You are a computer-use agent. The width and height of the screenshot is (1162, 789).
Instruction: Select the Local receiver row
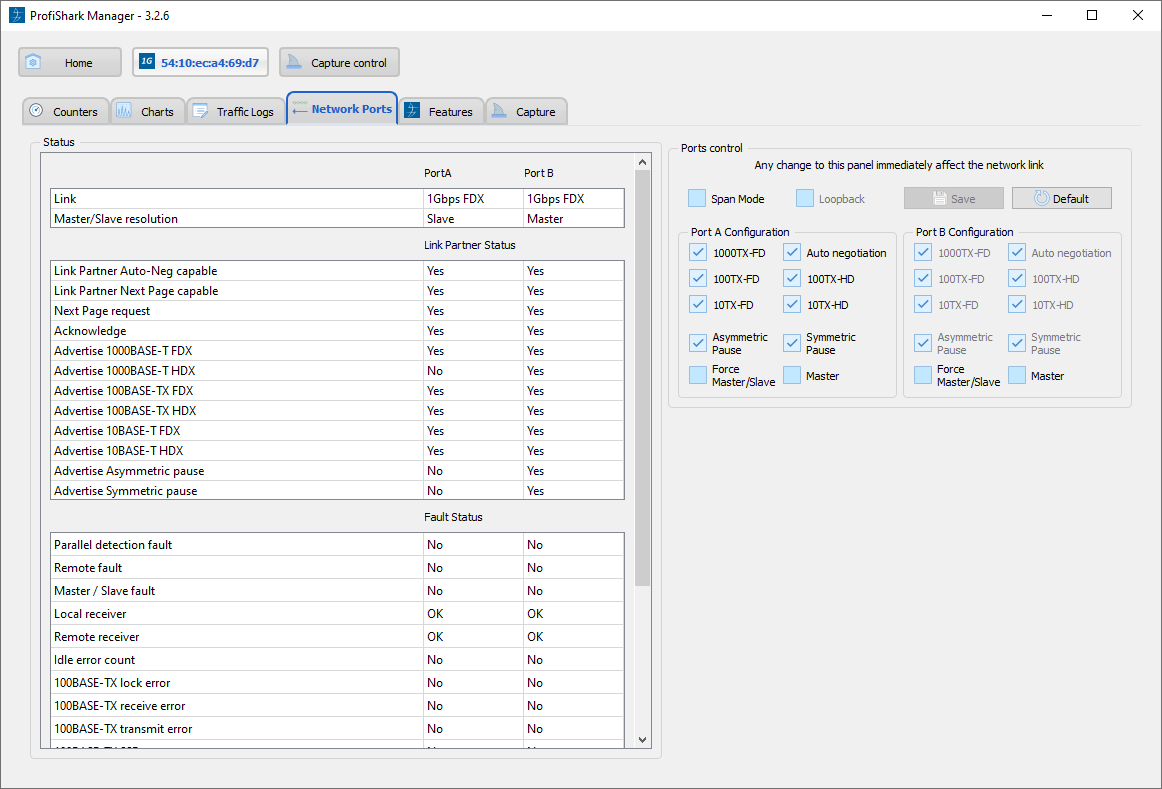[x=337, y=613]
